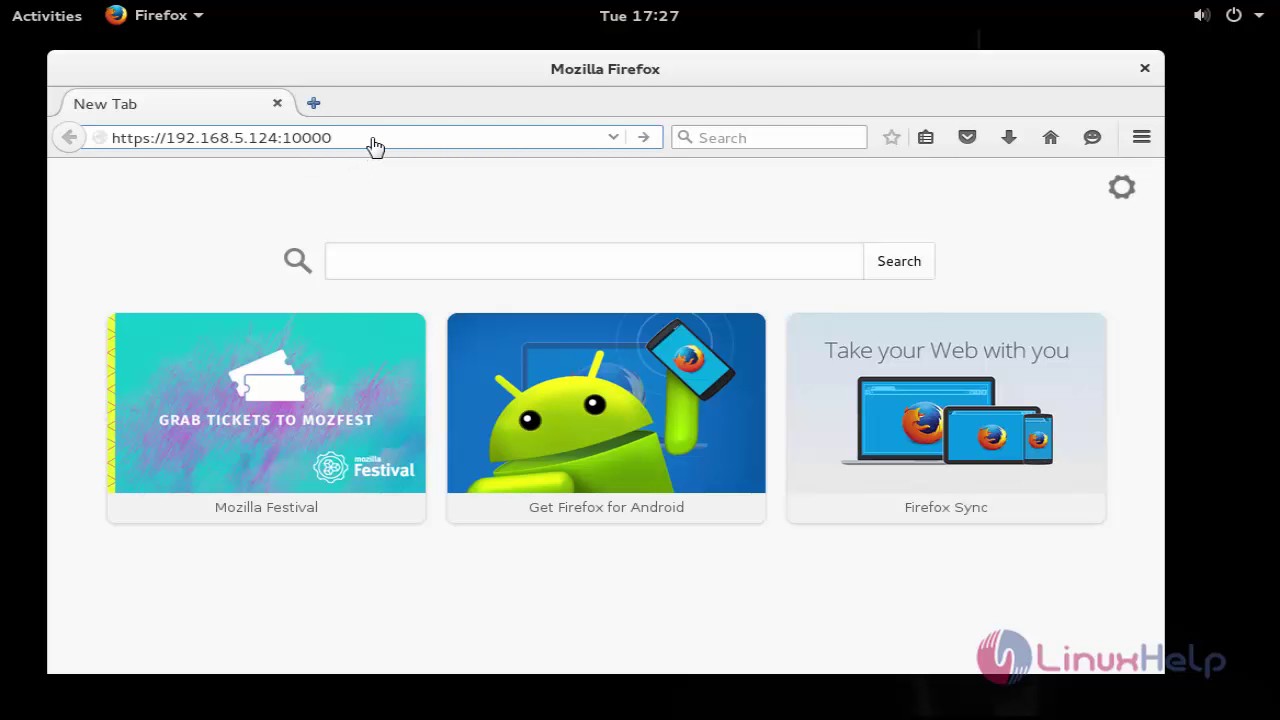Open a new tab with plus button
The height and width of the screenshot is (720, 1280).
click(313, 103)
